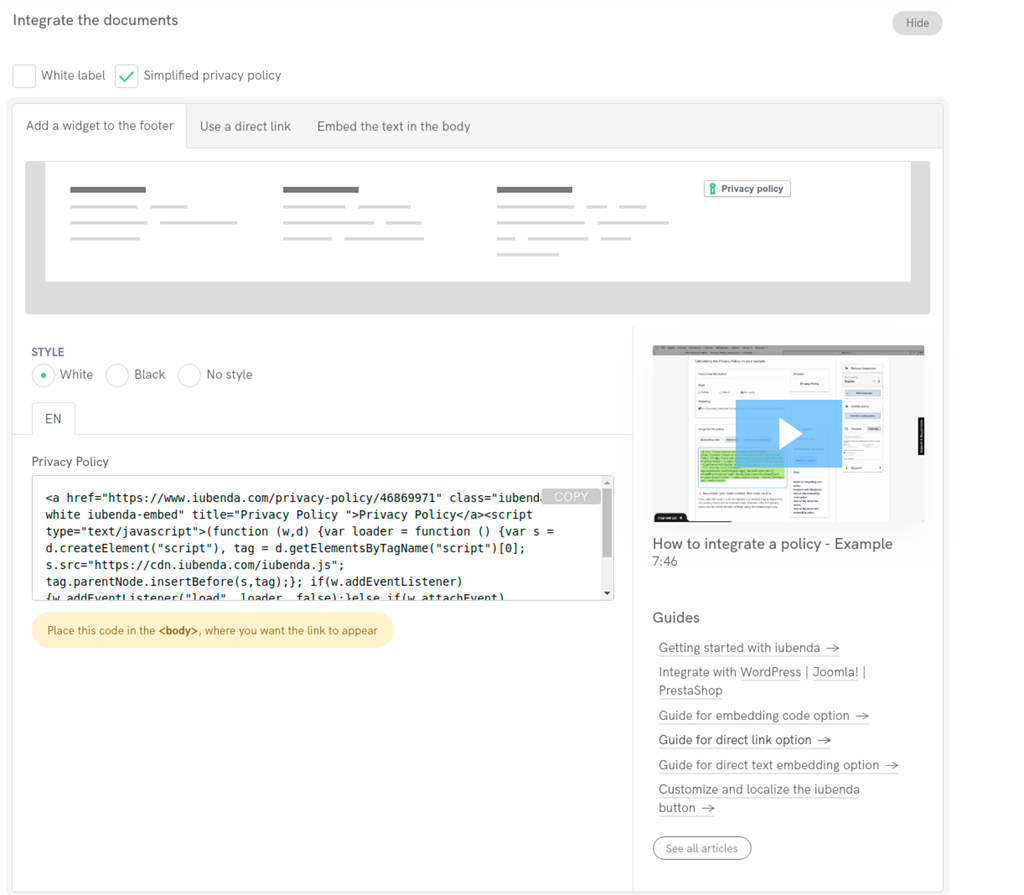Play the policy integration video

click(788, 433)
